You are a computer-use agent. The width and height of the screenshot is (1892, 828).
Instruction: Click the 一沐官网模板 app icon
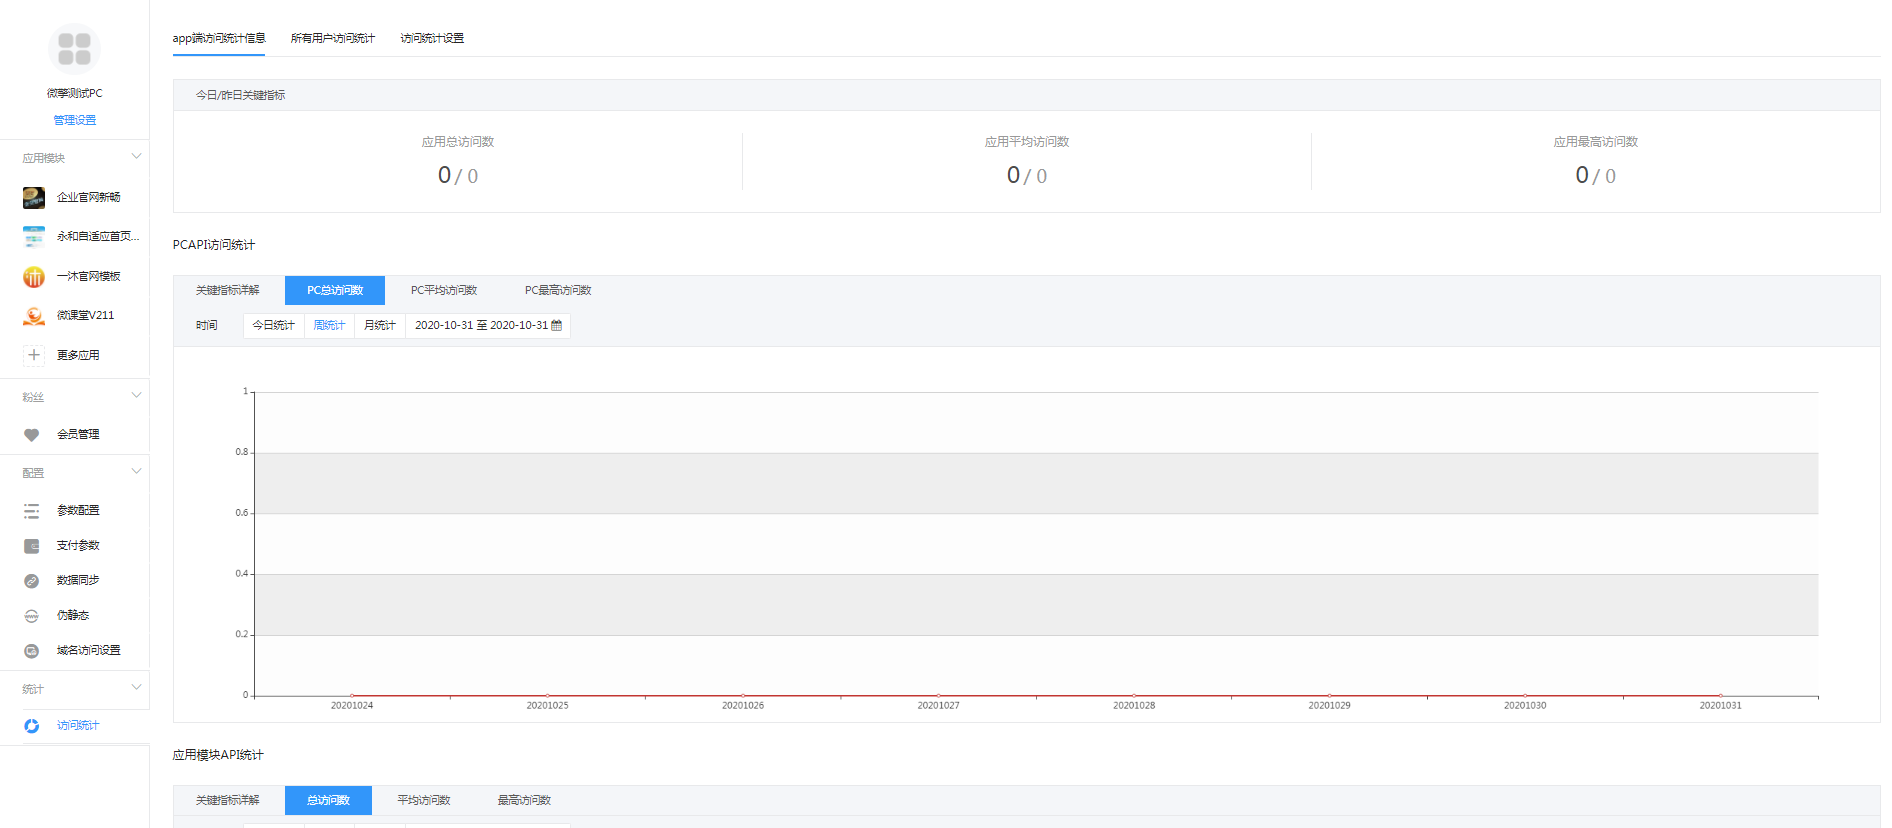pos(34,277)
